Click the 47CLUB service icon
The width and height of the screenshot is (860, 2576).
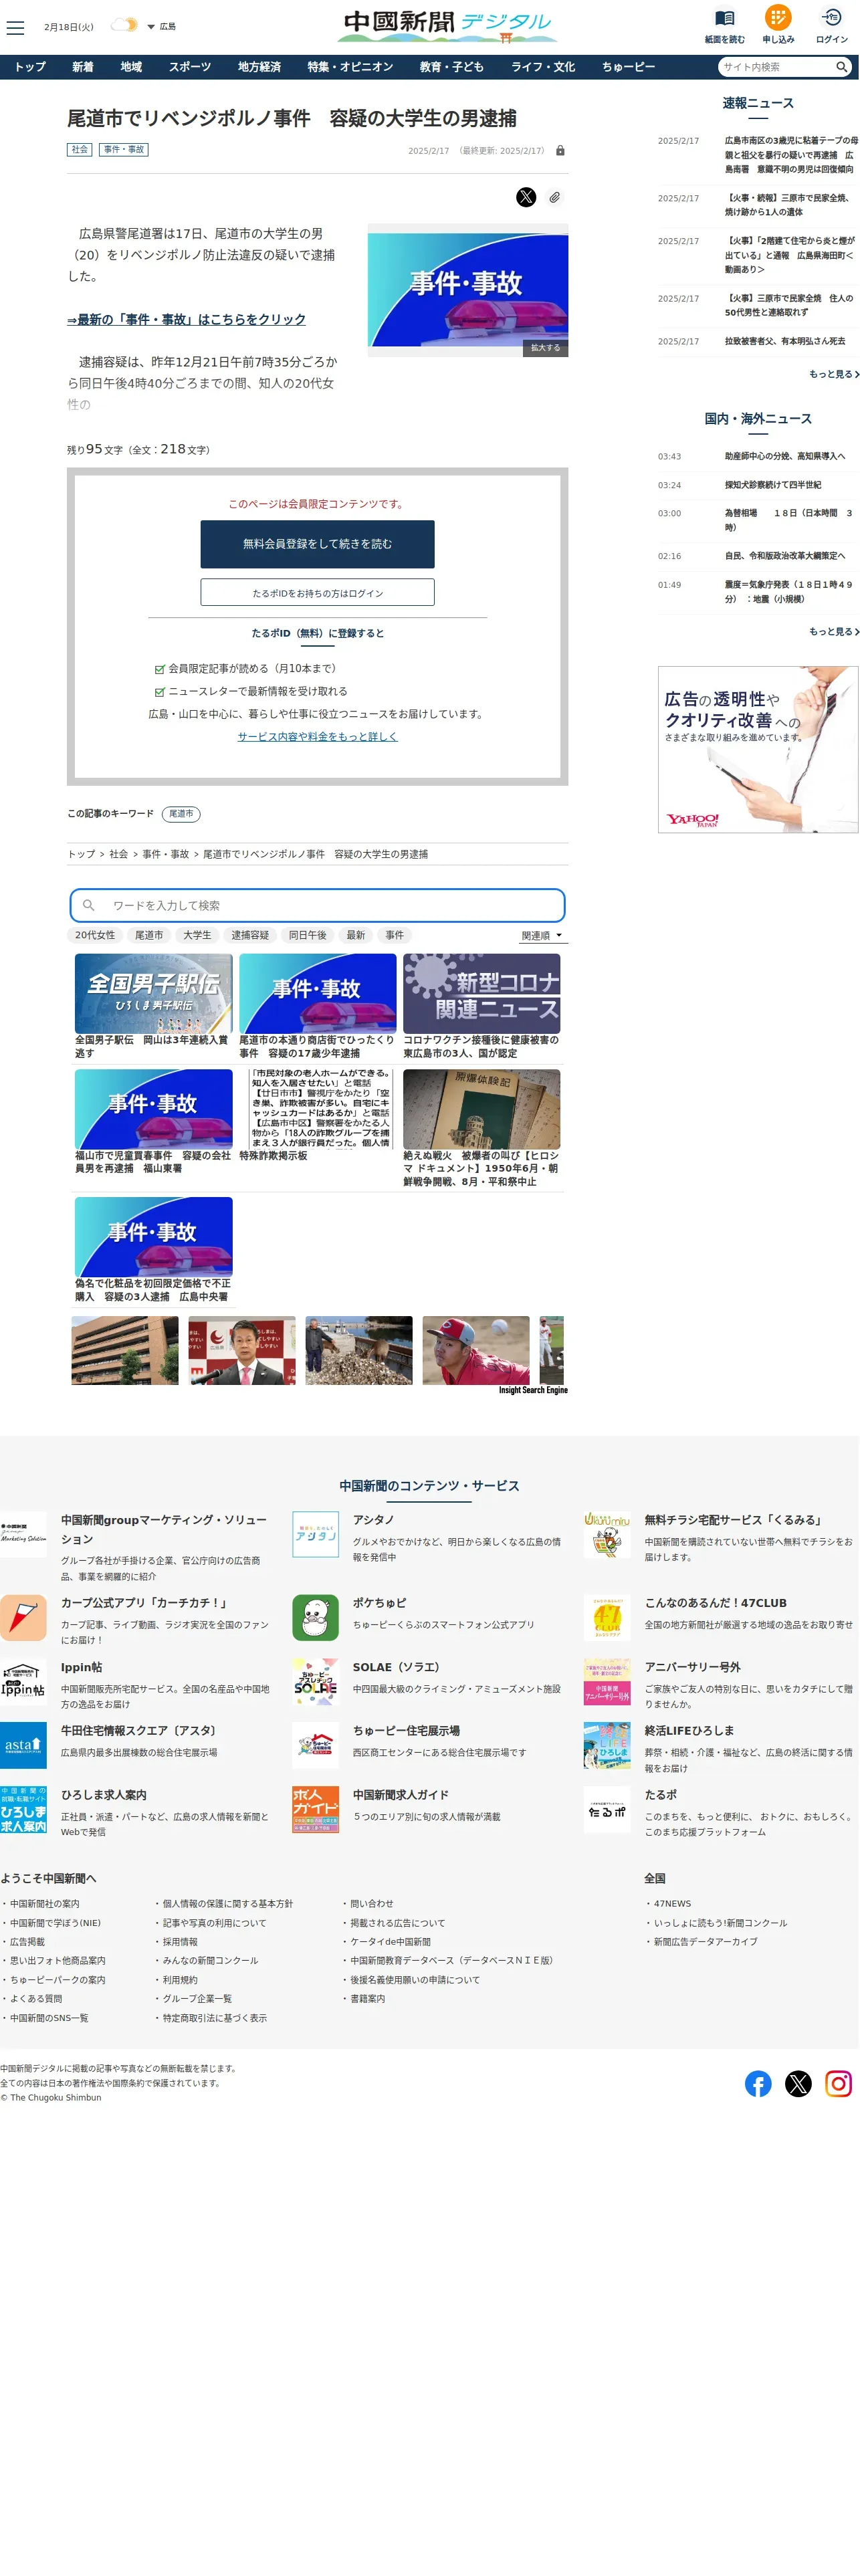point(607,1618)
